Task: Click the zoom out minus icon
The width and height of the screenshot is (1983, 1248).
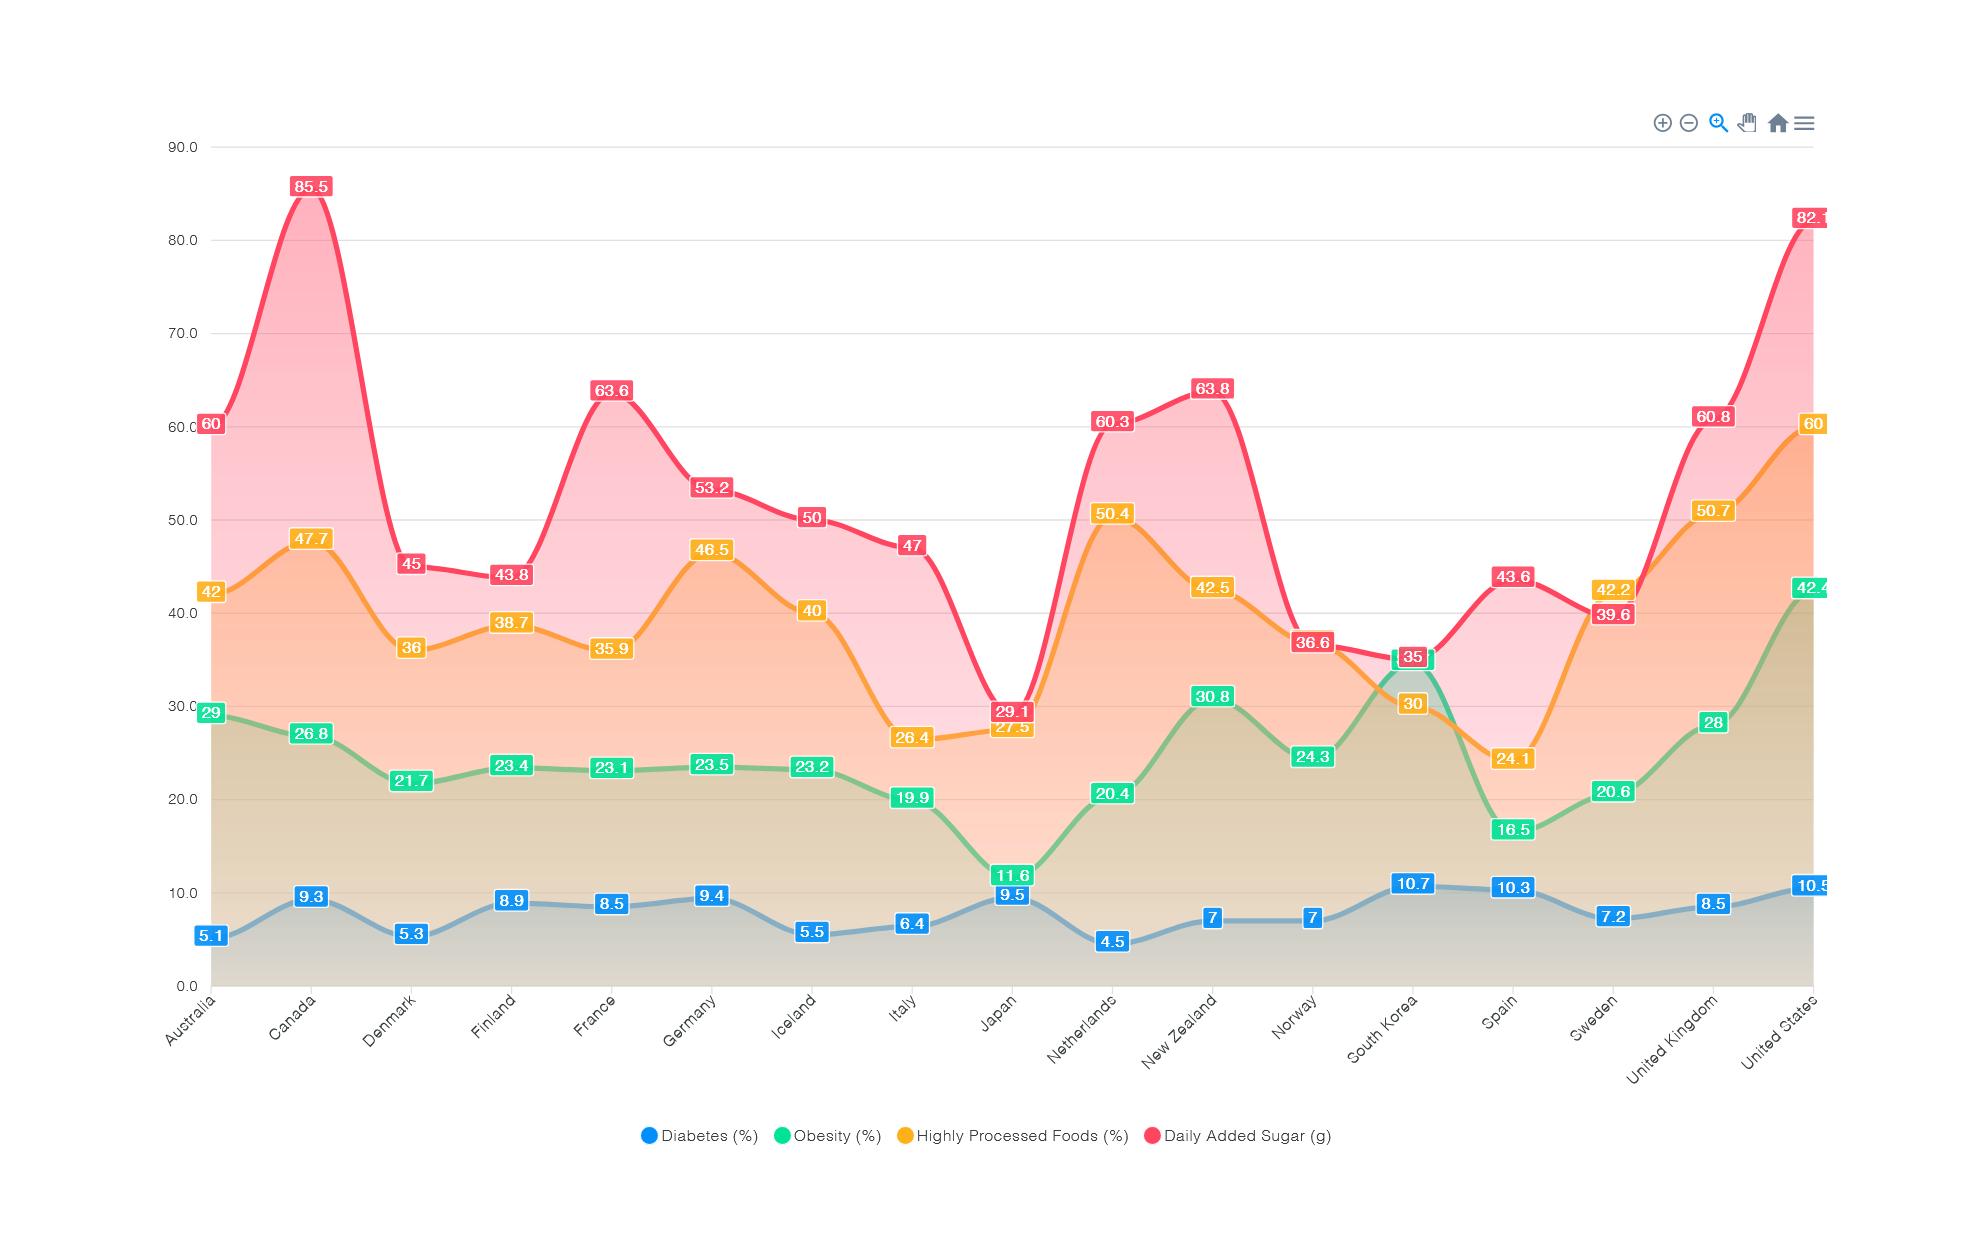Action: click(x=1689, y=123)
